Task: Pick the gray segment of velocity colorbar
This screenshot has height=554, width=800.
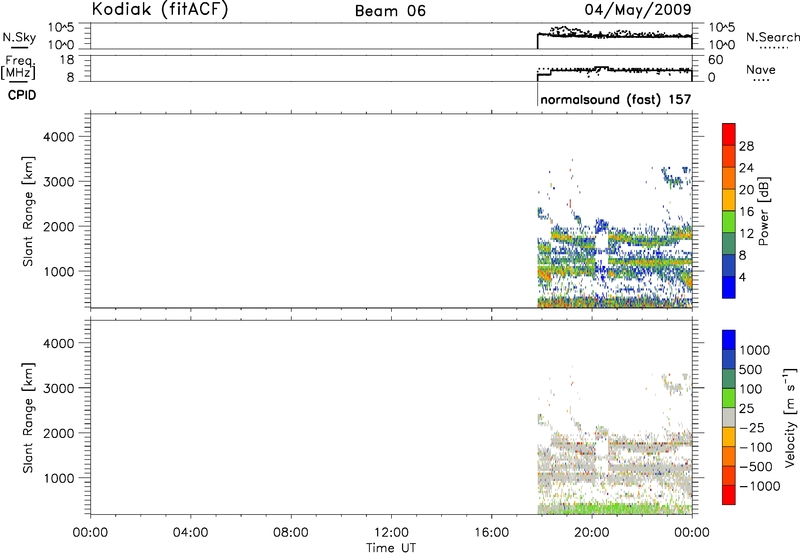Action: pyautogui.click(x=729, y=417)
